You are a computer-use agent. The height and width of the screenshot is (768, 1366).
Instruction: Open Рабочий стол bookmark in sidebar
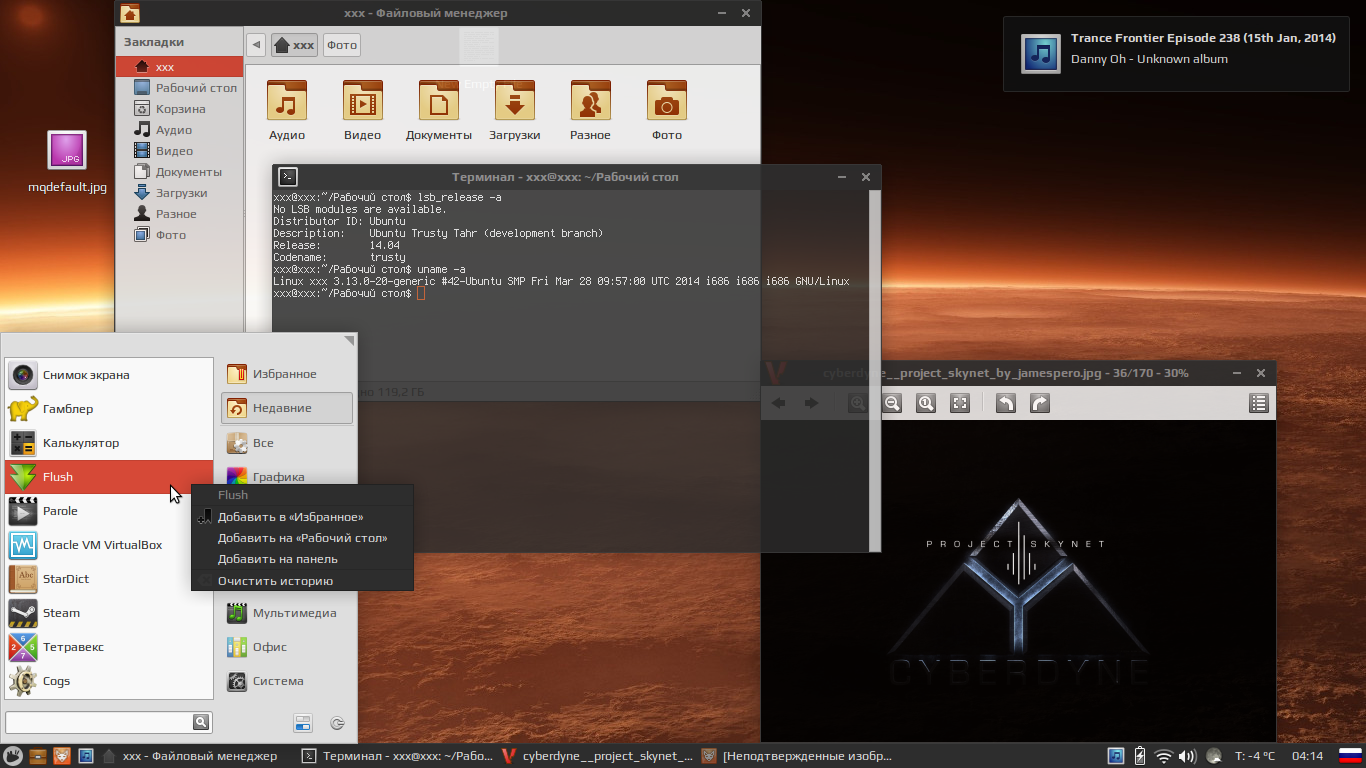[x=180, y=88]
